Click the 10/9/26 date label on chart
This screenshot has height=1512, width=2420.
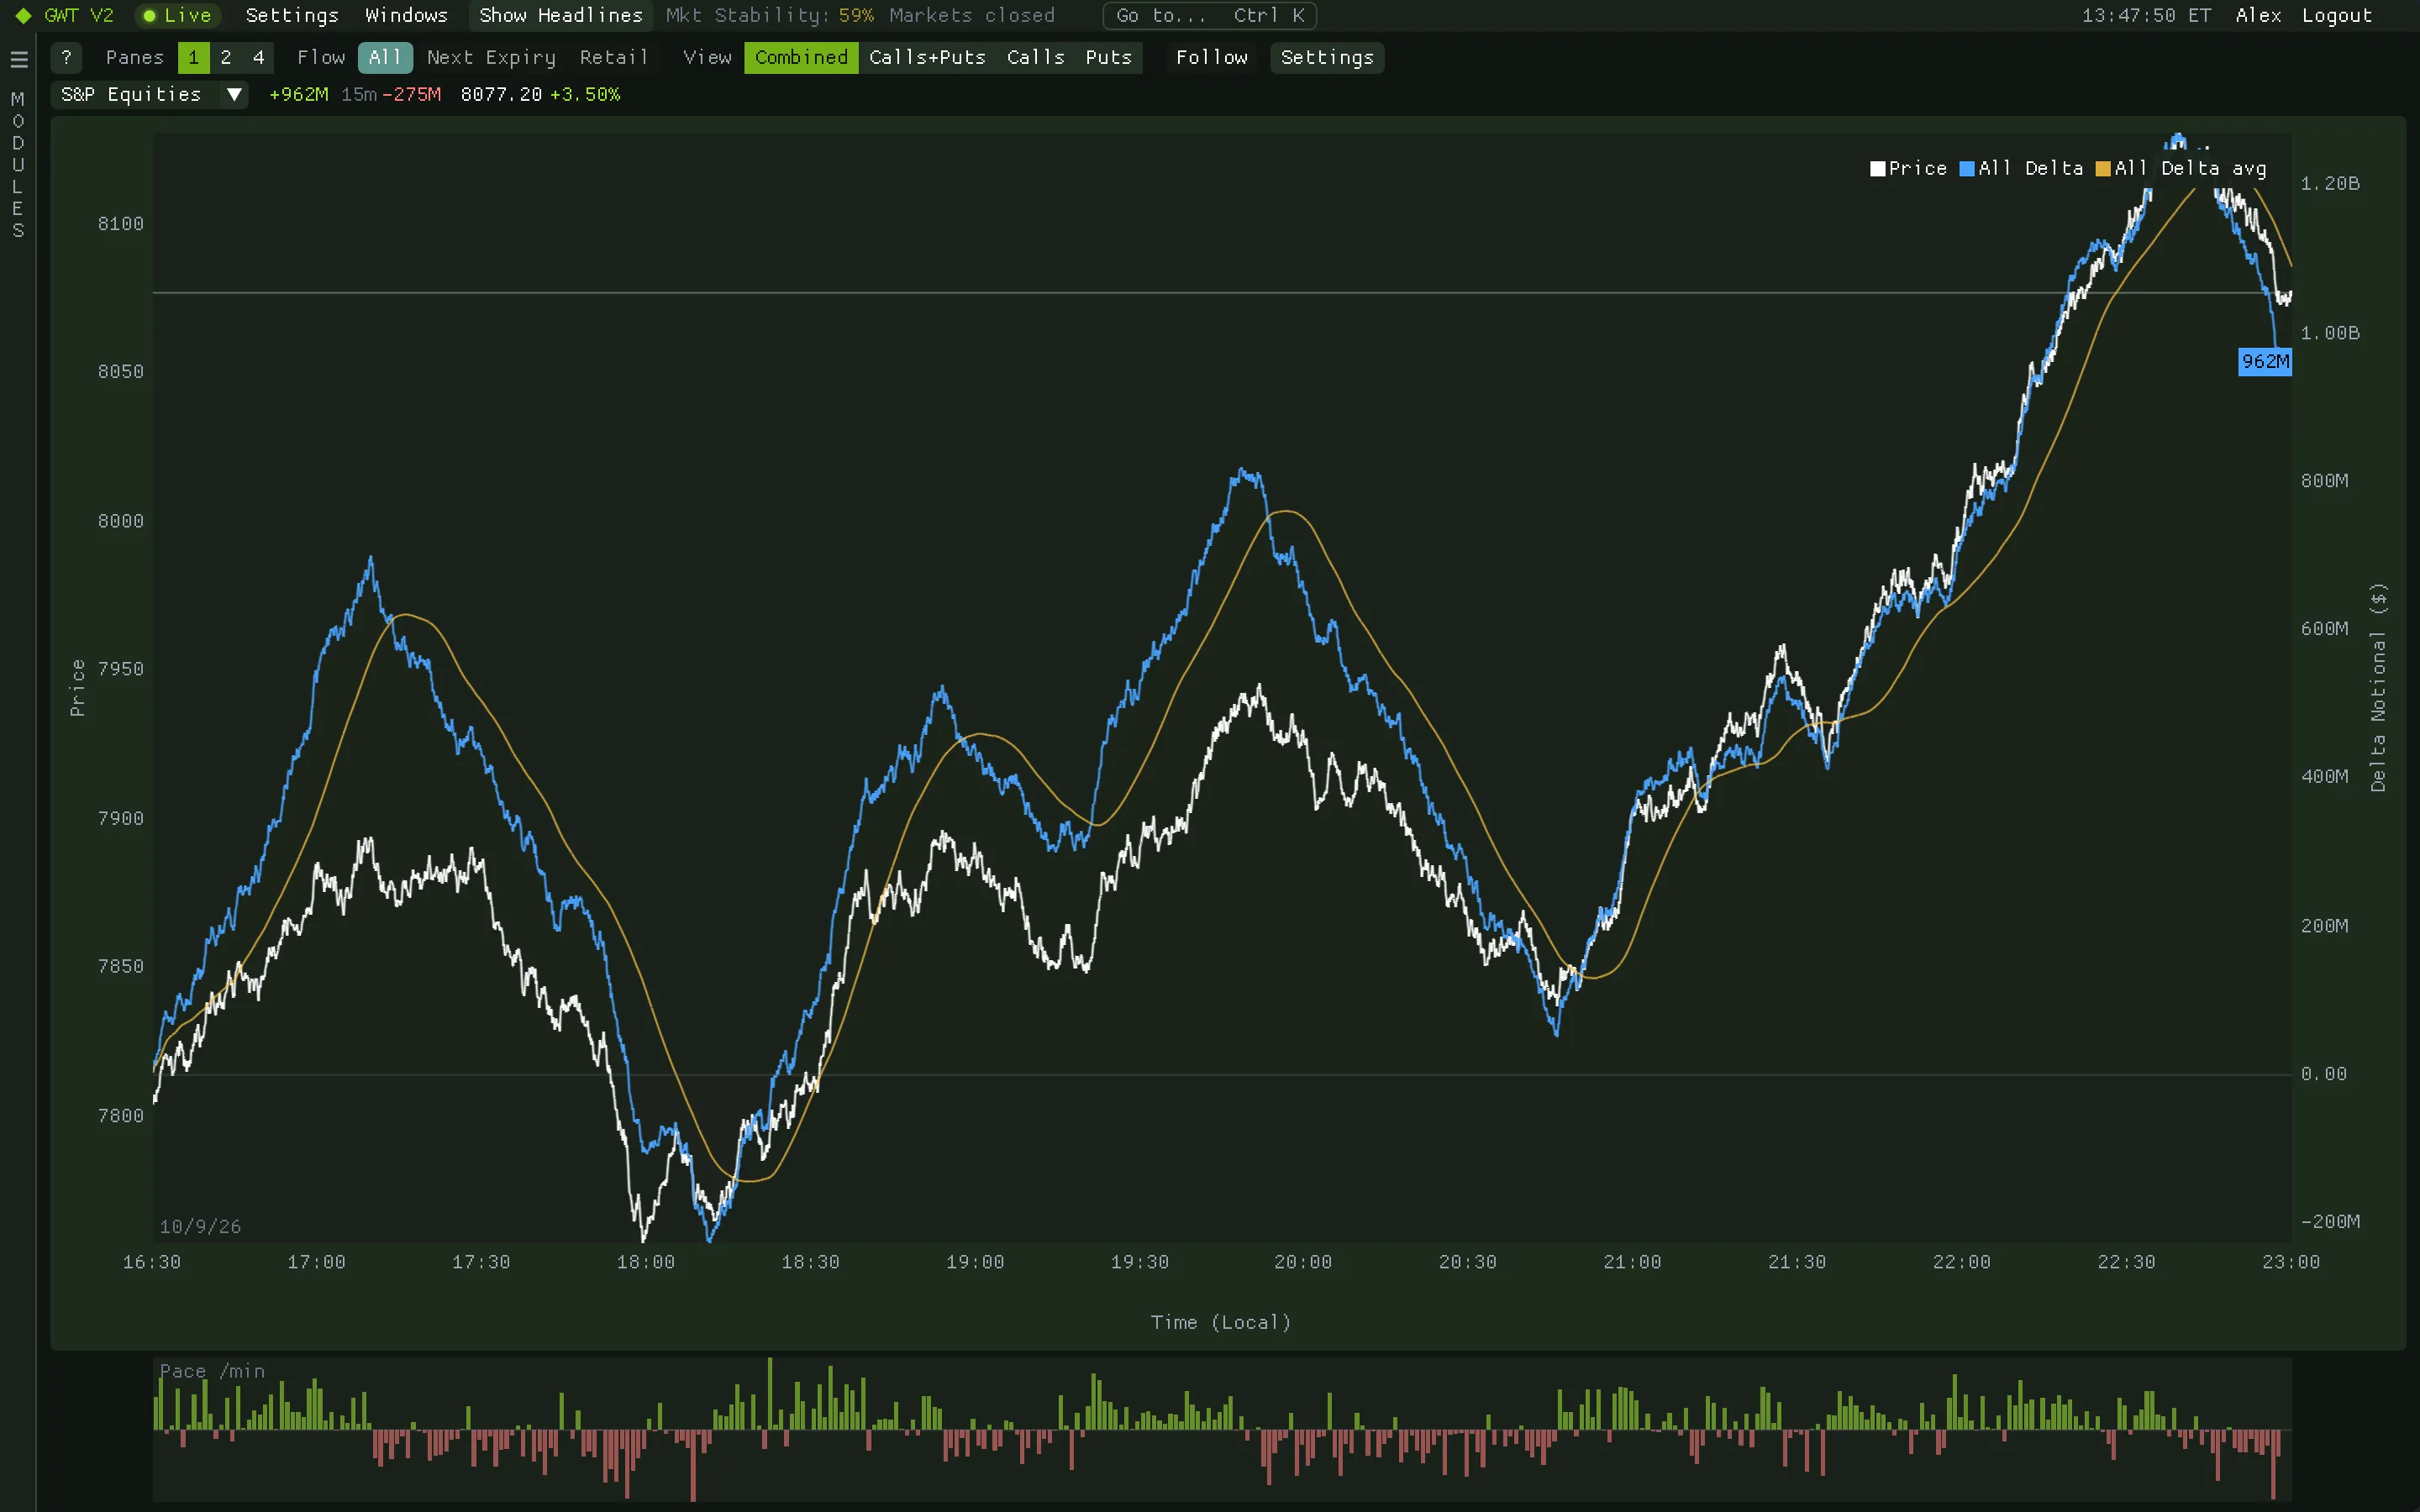(x=200, y=1226)
